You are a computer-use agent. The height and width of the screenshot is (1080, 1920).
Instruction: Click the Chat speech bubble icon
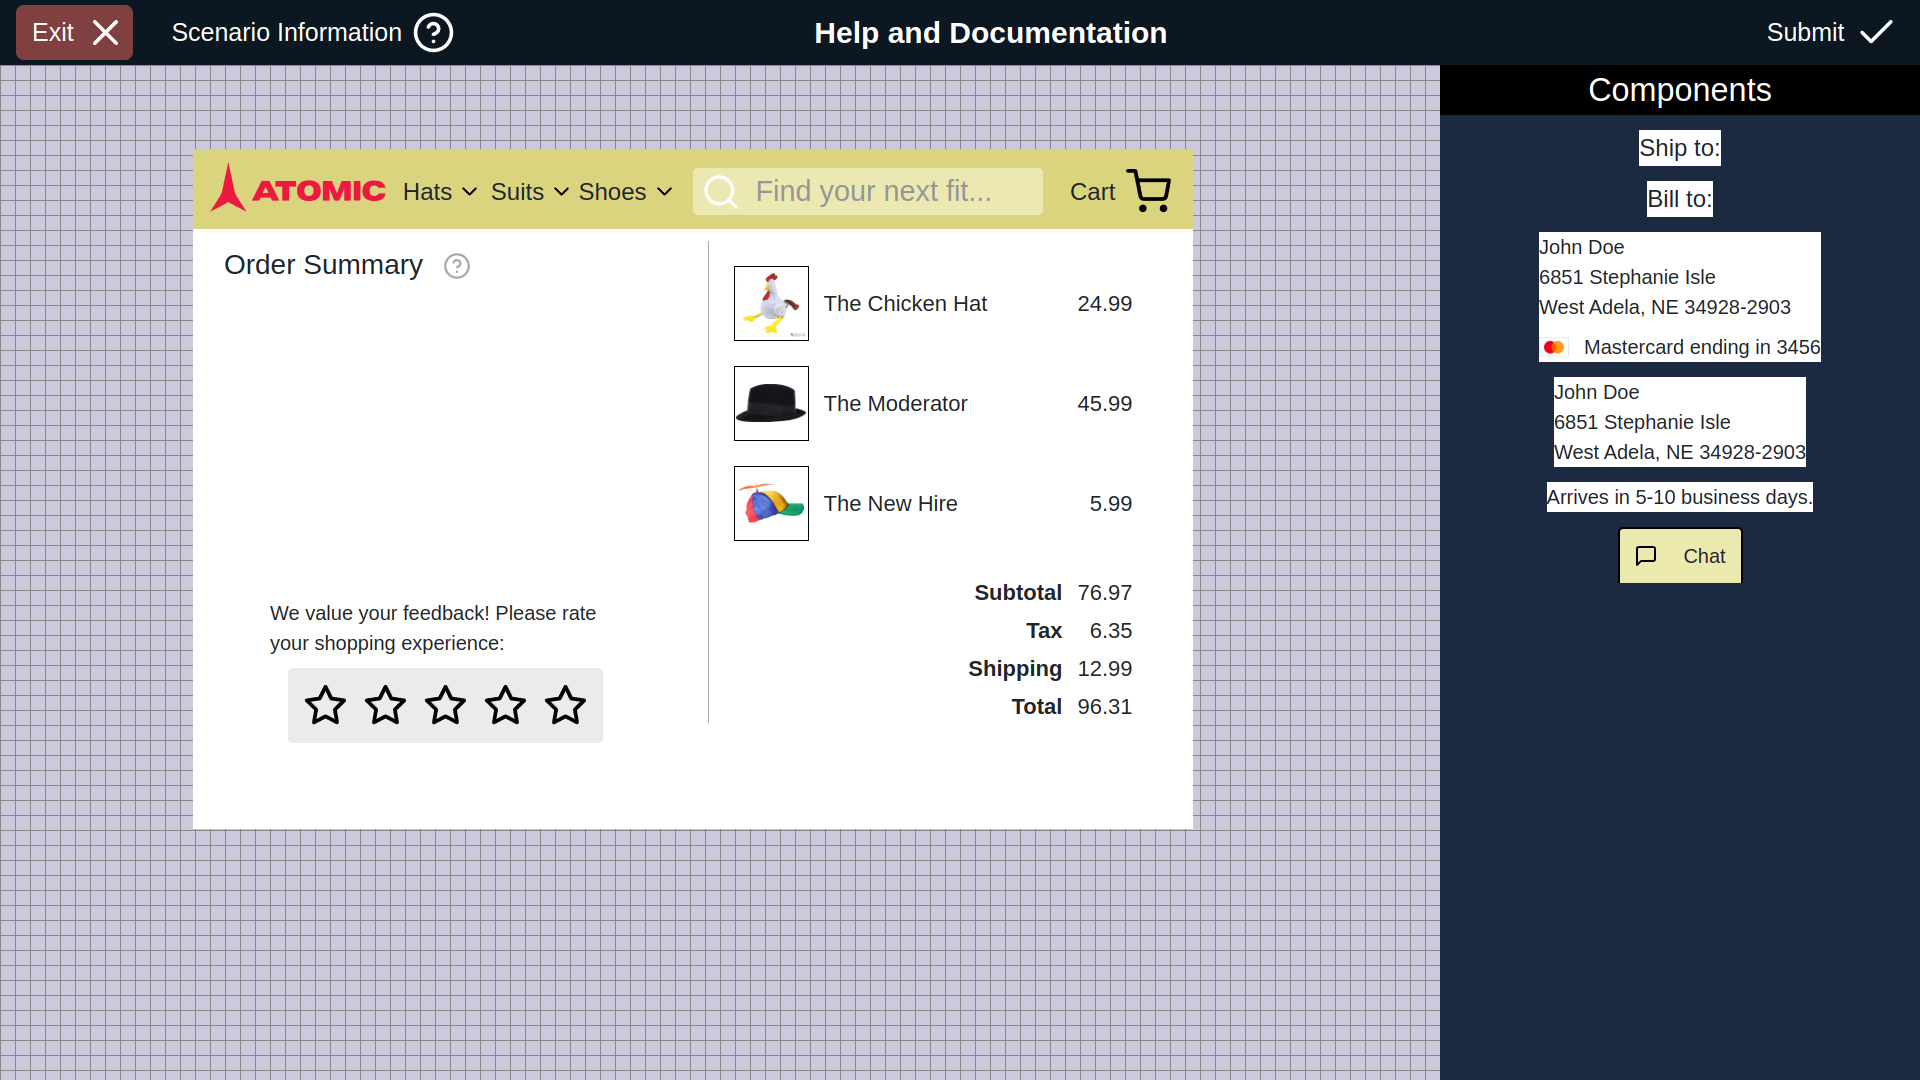point(1646,556)
